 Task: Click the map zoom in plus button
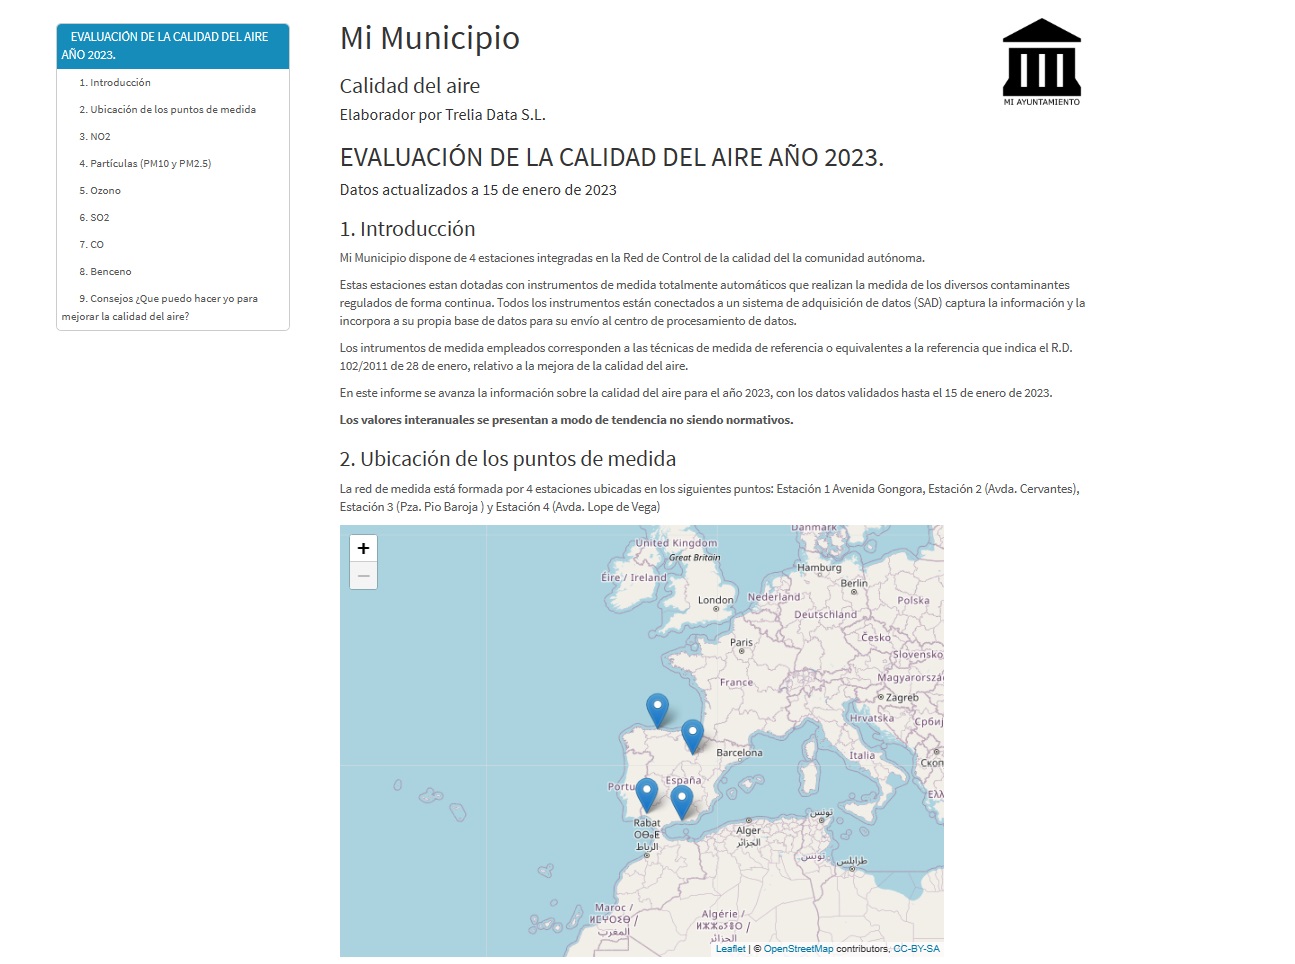pos(363,548)
